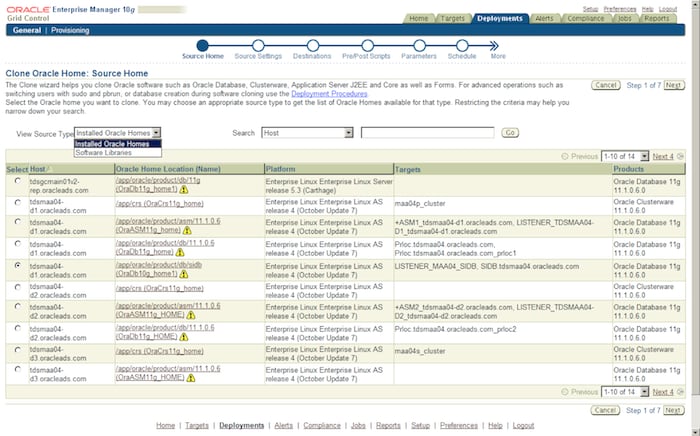Select radio for d1 OraDb11g_home row

tap(18, 243)
